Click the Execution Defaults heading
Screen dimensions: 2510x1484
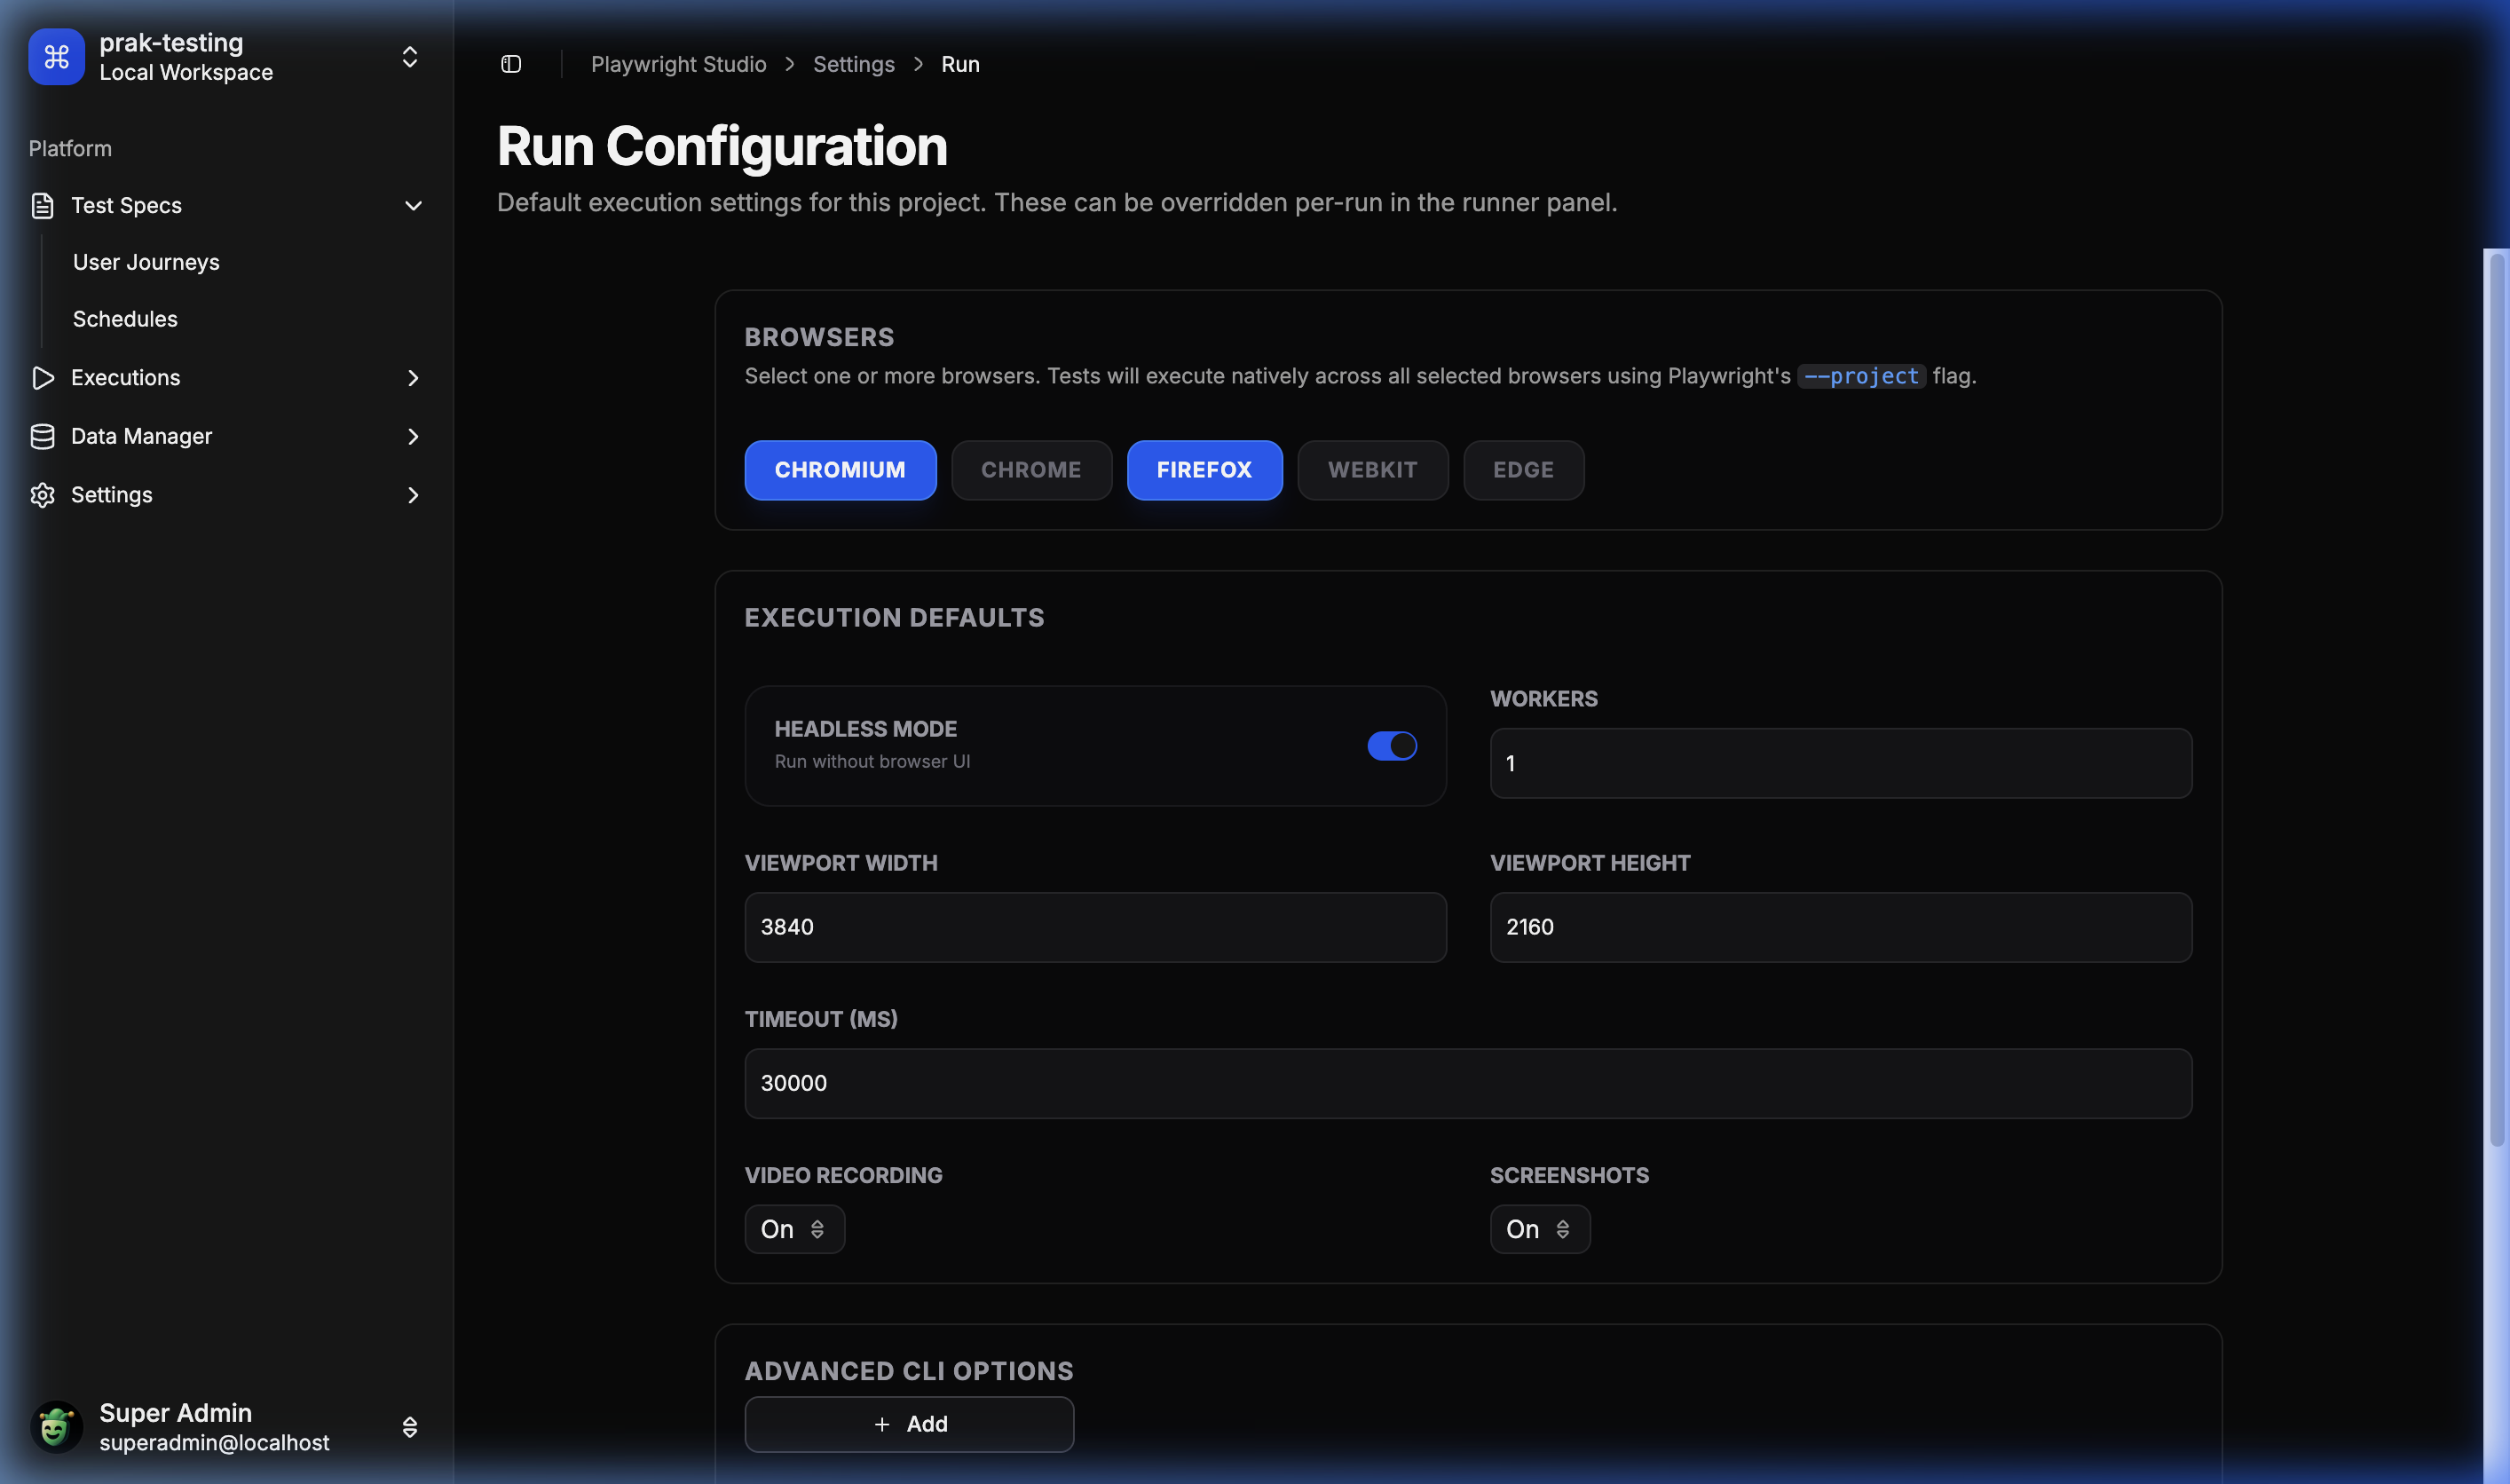coord(894,617)
